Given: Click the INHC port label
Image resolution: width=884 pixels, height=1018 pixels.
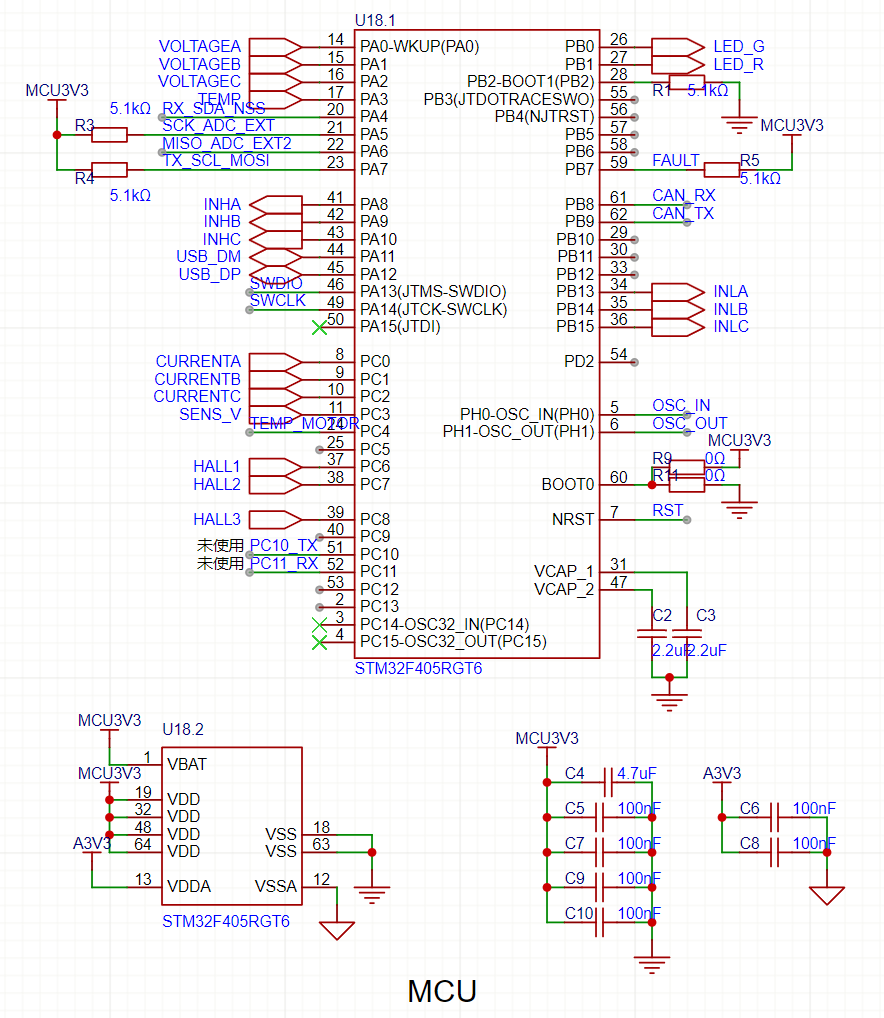Looking at the screenshot, I should click(x=222, y=240).
